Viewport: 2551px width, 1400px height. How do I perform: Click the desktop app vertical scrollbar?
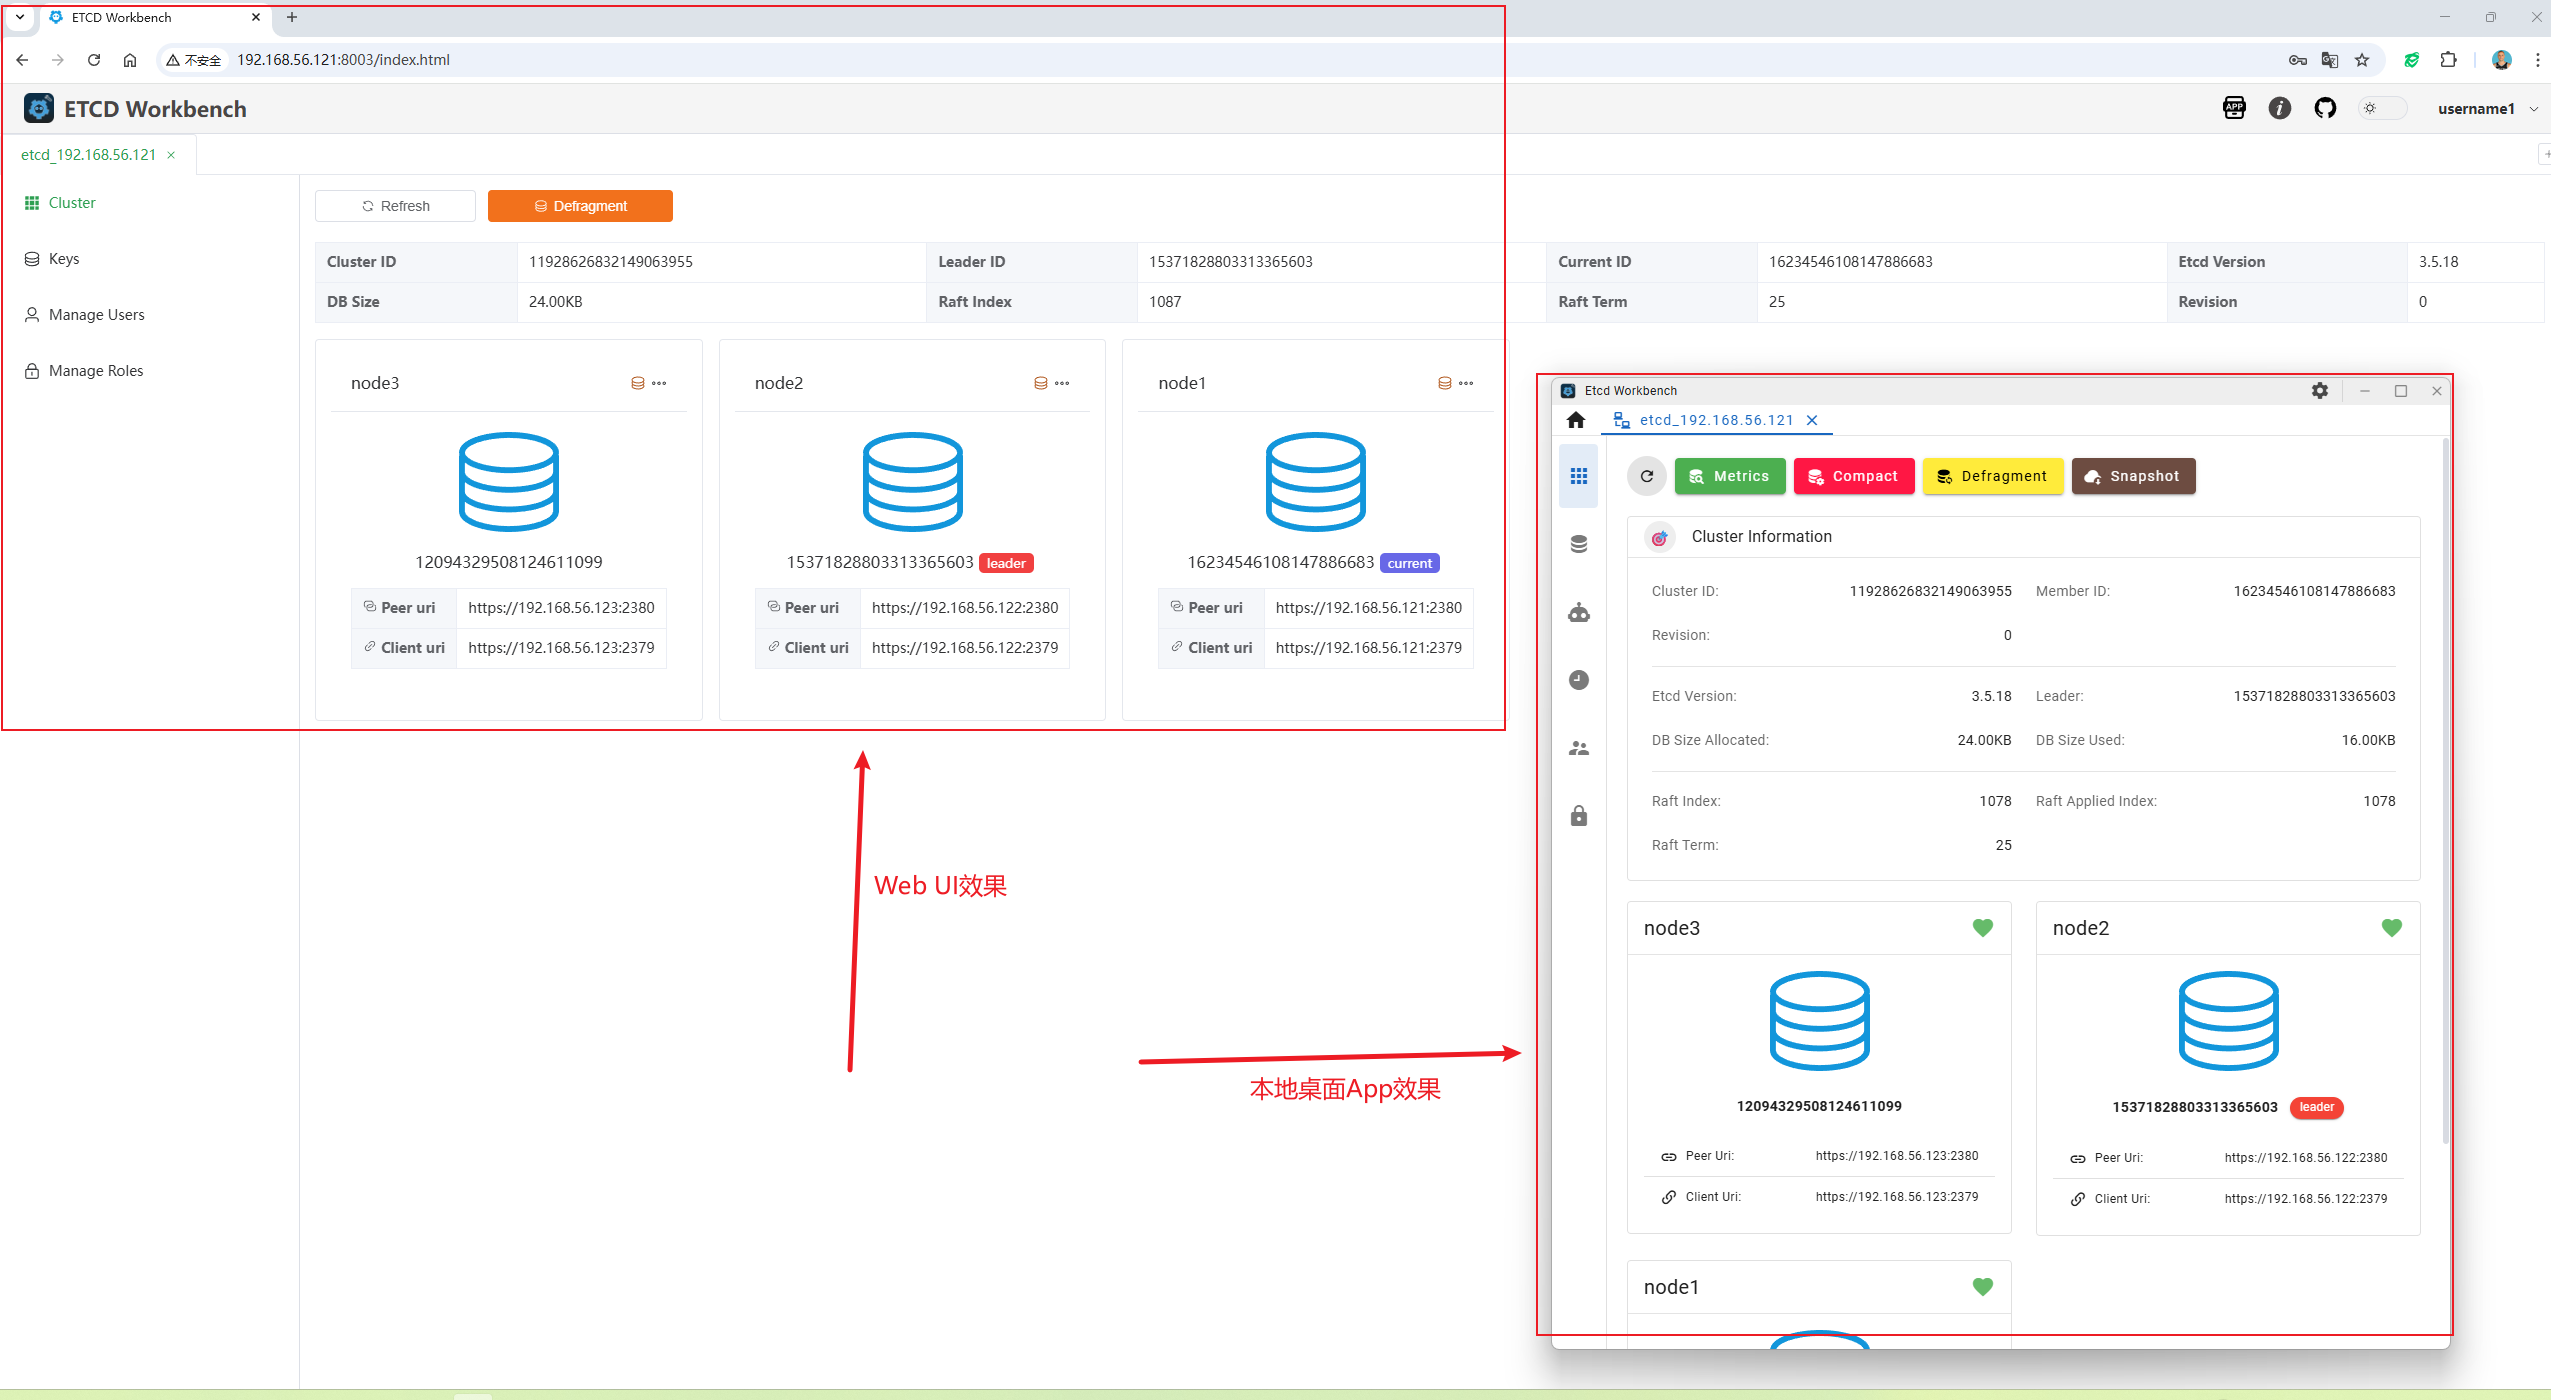point(2446,790)
